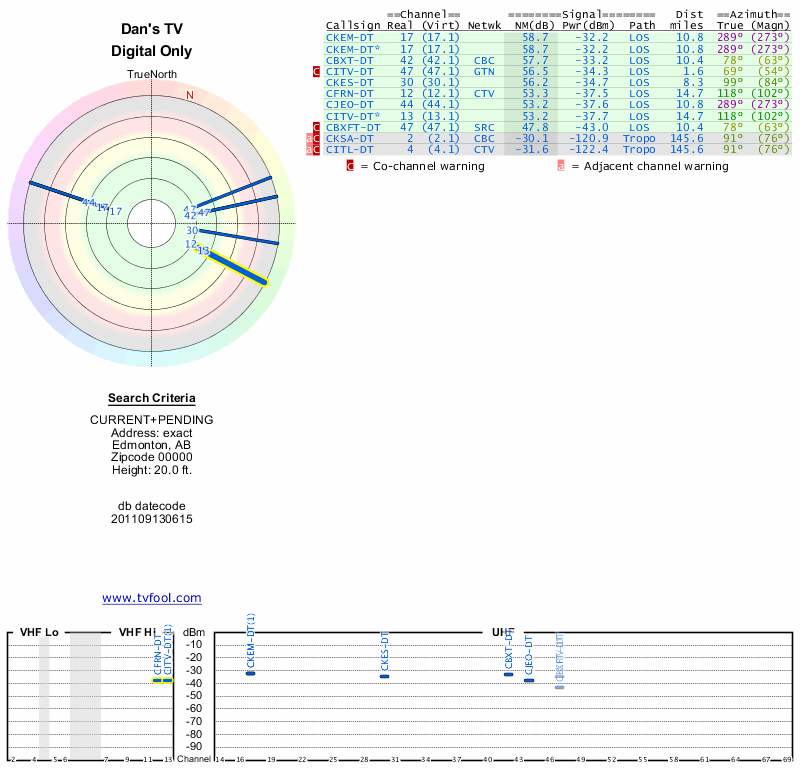Click the co-channel warning icon beside CITL-DT
The image size is (800, 768).
317,149
